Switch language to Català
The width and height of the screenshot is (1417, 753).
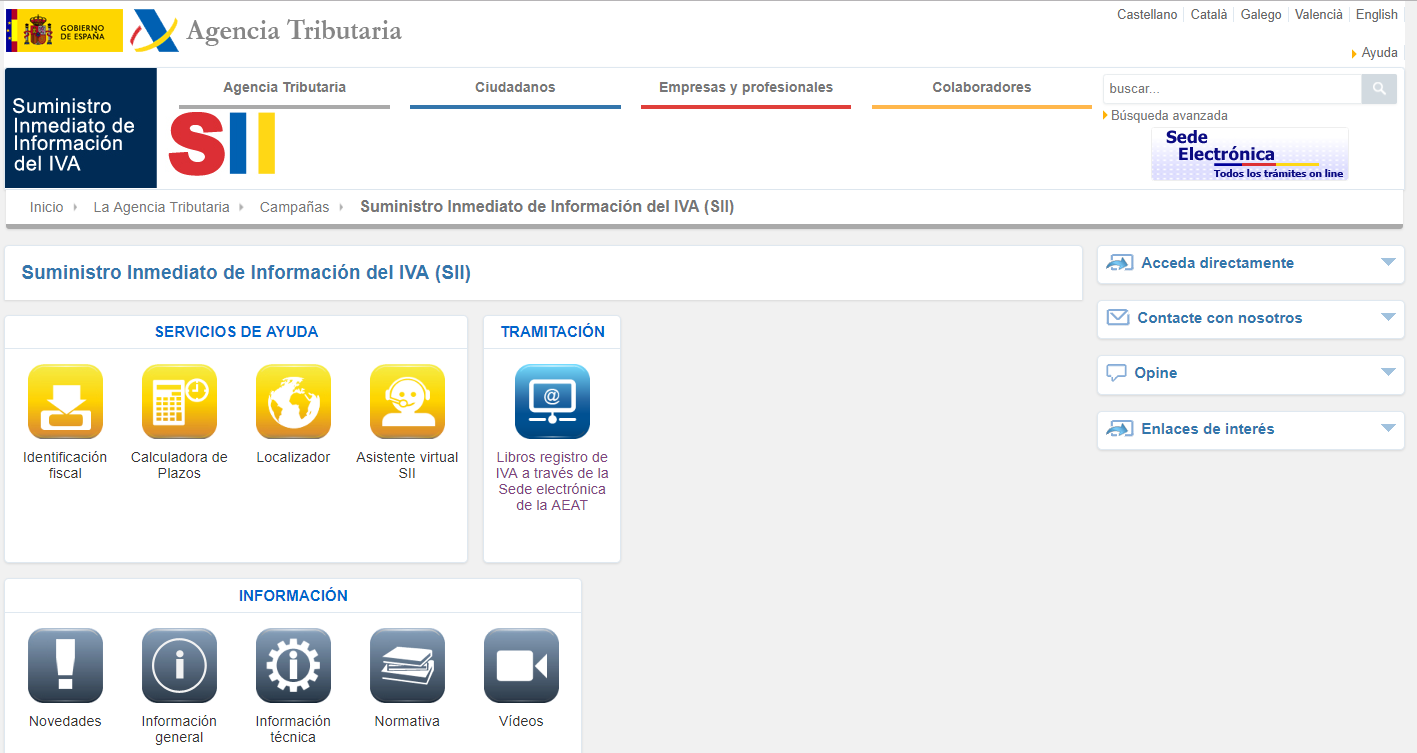(1209, 15)
